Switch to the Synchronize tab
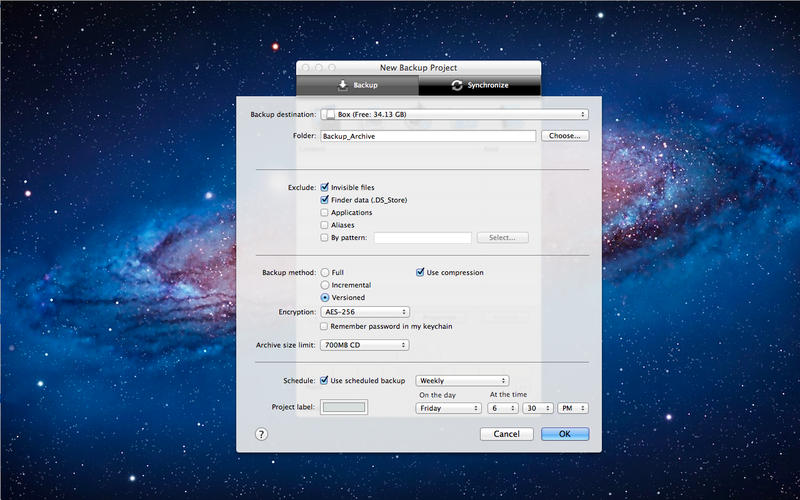 [480, 85]
